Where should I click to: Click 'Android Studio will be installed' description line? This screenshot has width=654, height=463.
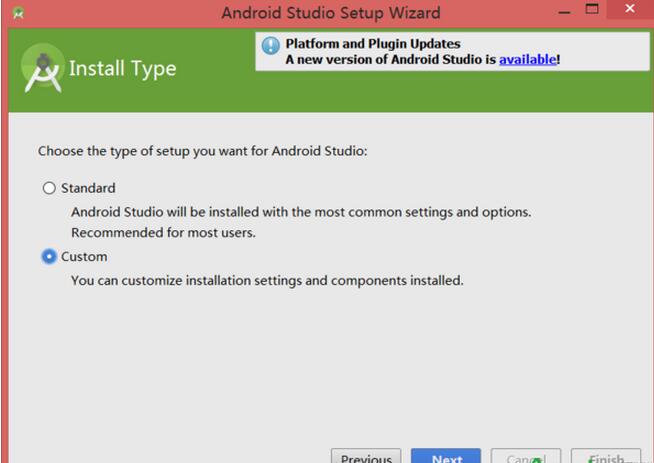tap(301, 212)
